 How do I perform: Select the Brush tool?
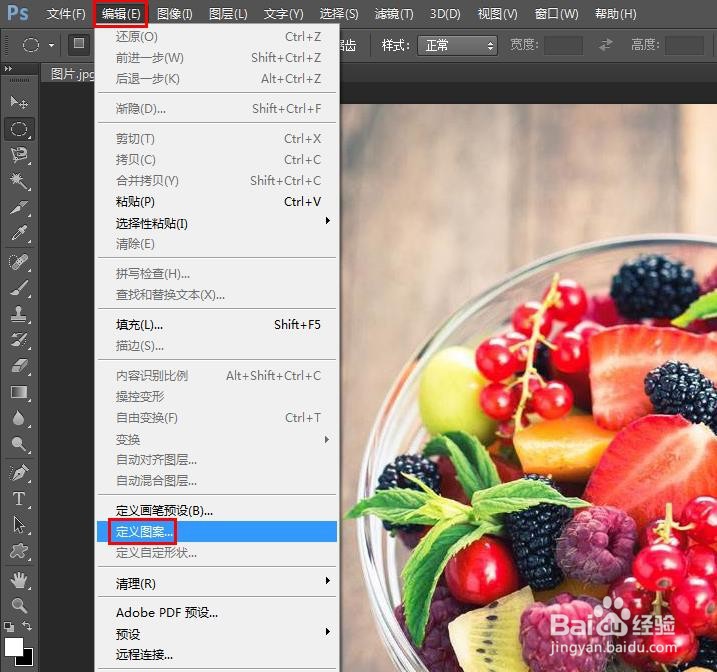(x=19, y=288)
